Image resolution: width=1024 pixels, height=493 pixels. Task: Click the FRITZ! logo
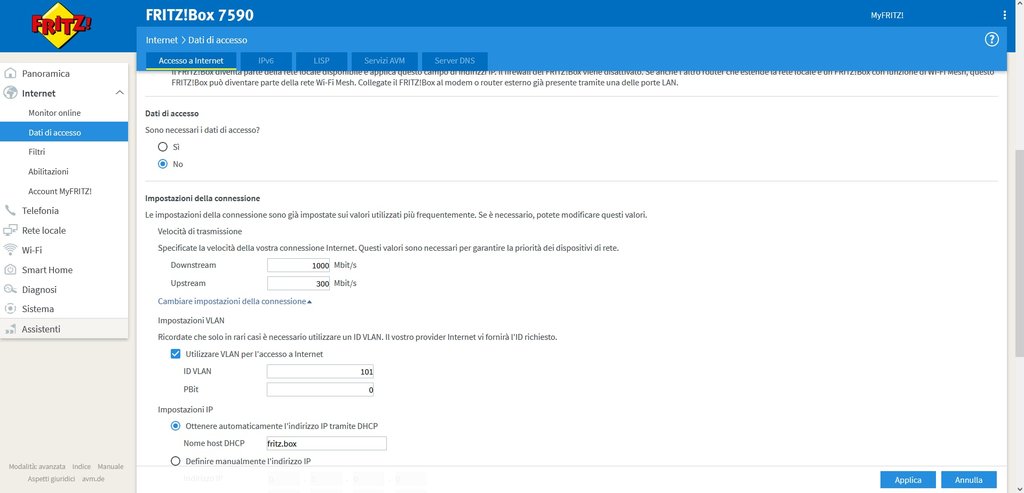pyautogui.click(x=61, y=25)
